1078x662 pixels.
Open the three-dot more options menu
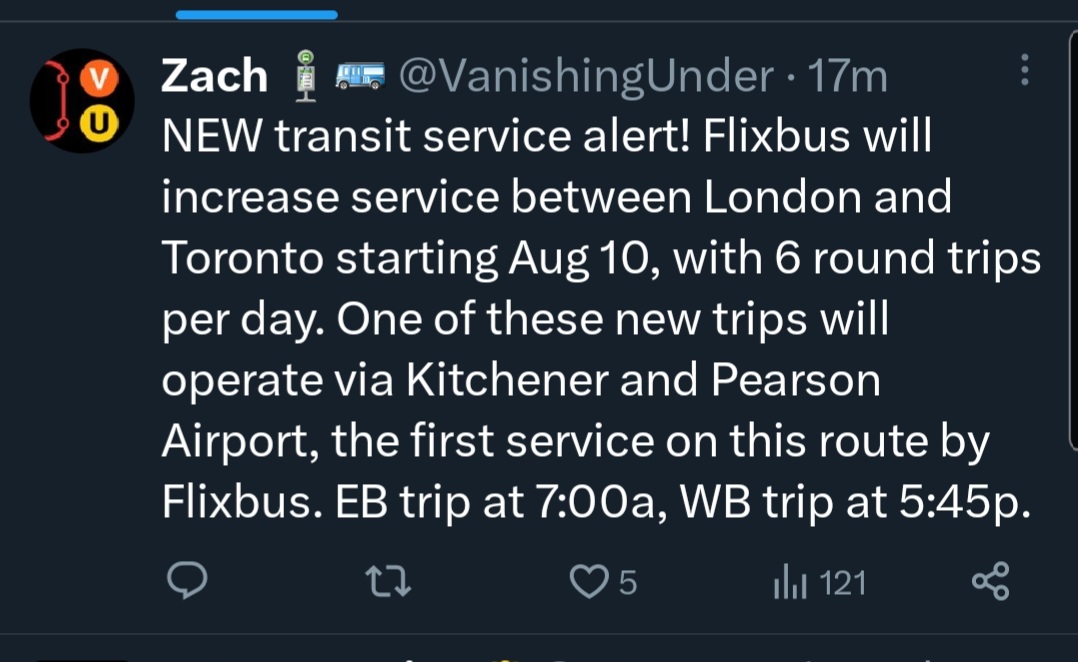[x=1024, y=70]
